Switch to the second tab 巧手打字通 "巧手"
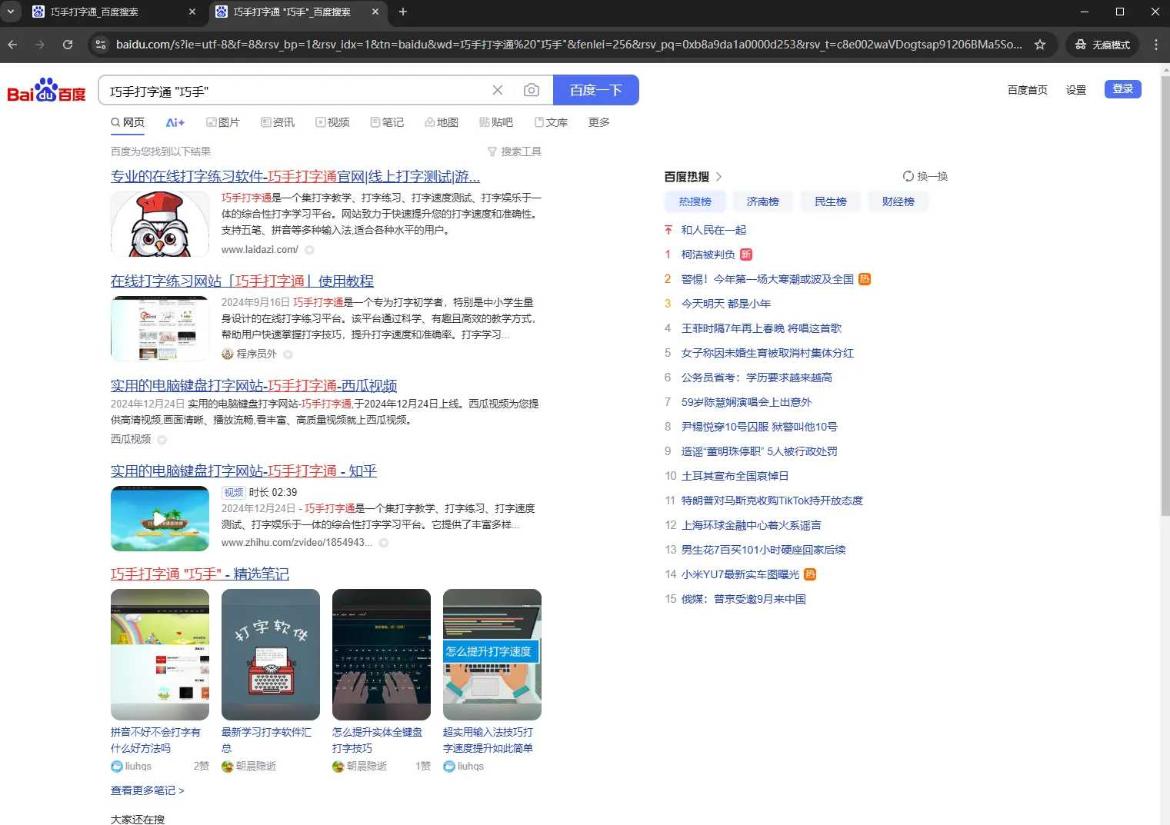Image resolution: width=1170 pixels, height=825 pixels. click(x=298, y=12)
